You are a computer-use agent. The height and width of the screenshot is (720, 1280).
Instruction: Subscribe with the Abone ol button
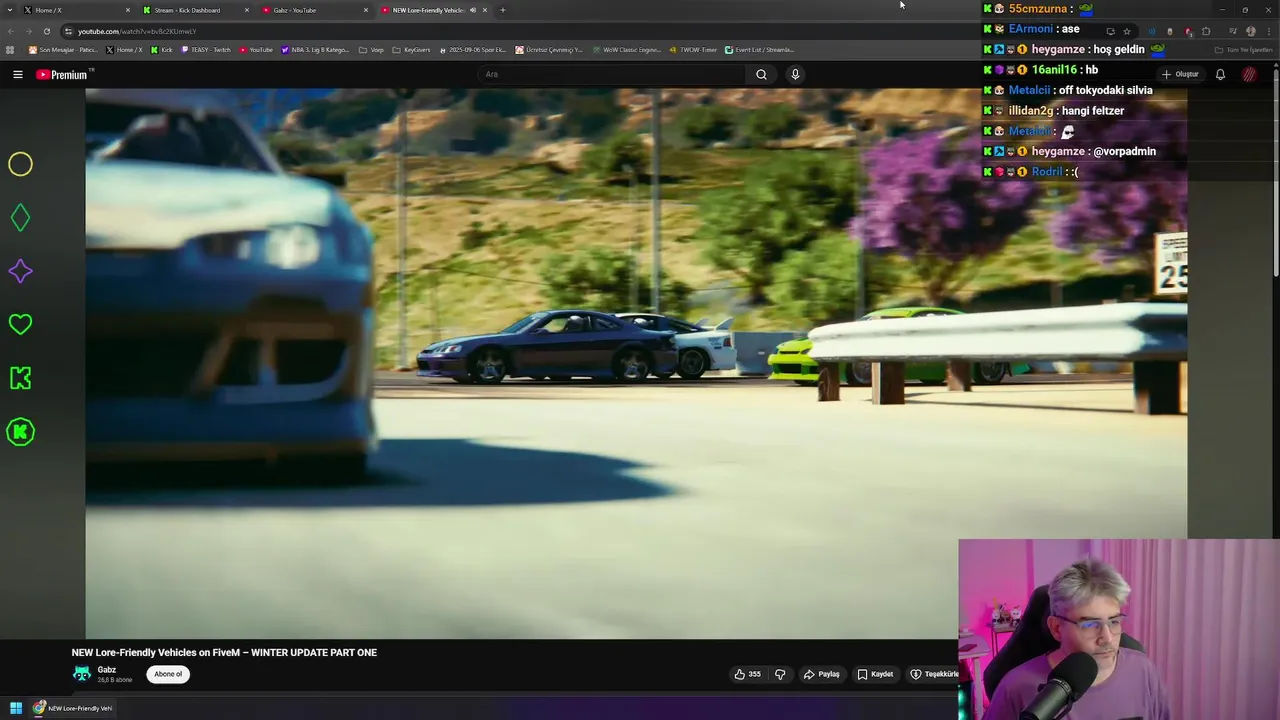point(168,674)
